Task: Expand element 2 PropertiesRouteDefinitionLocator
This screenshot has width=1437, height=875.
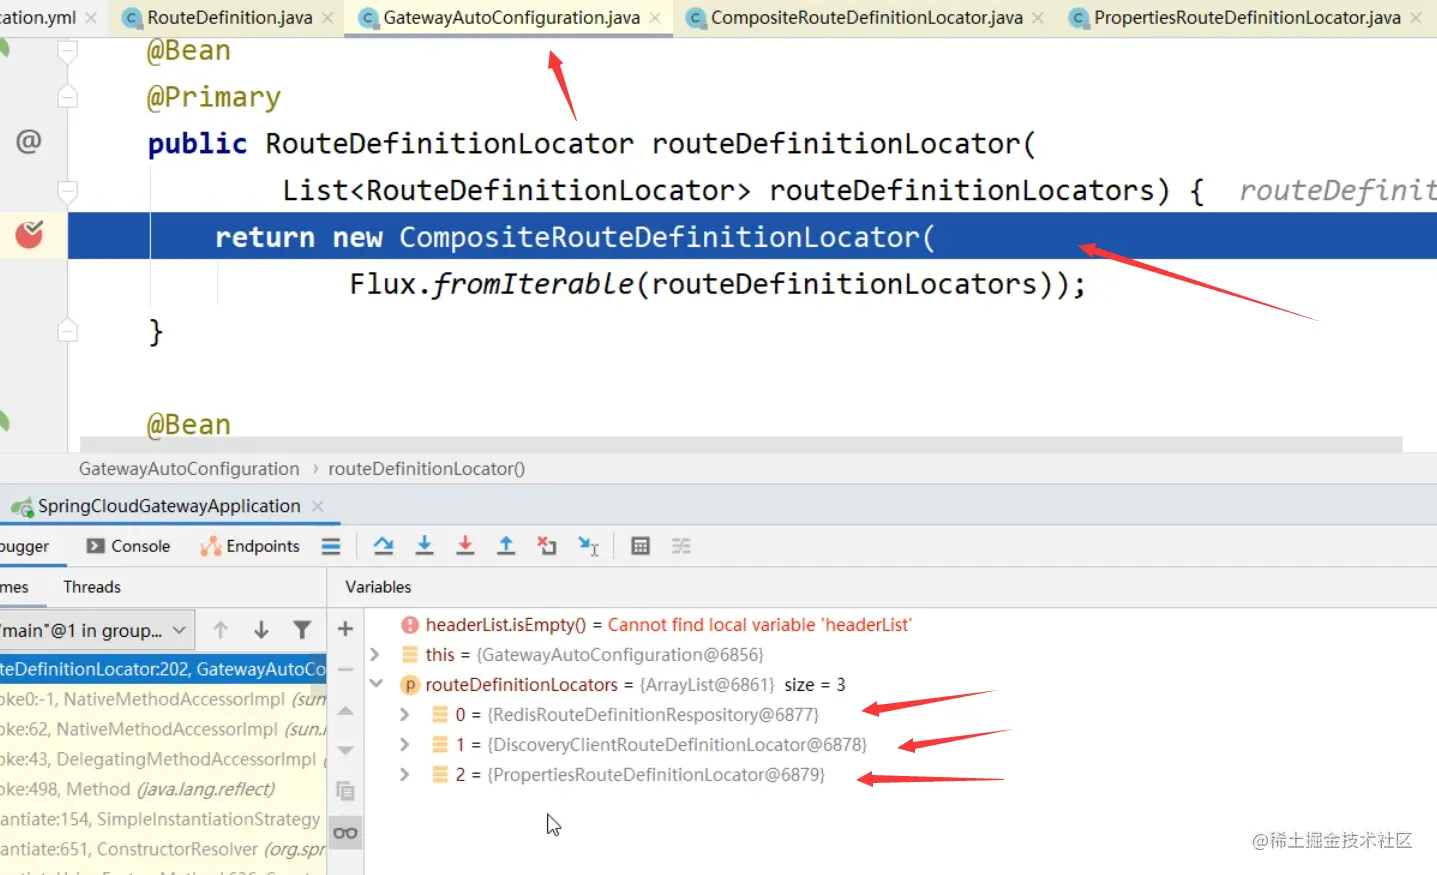Action: coord(404,775)
